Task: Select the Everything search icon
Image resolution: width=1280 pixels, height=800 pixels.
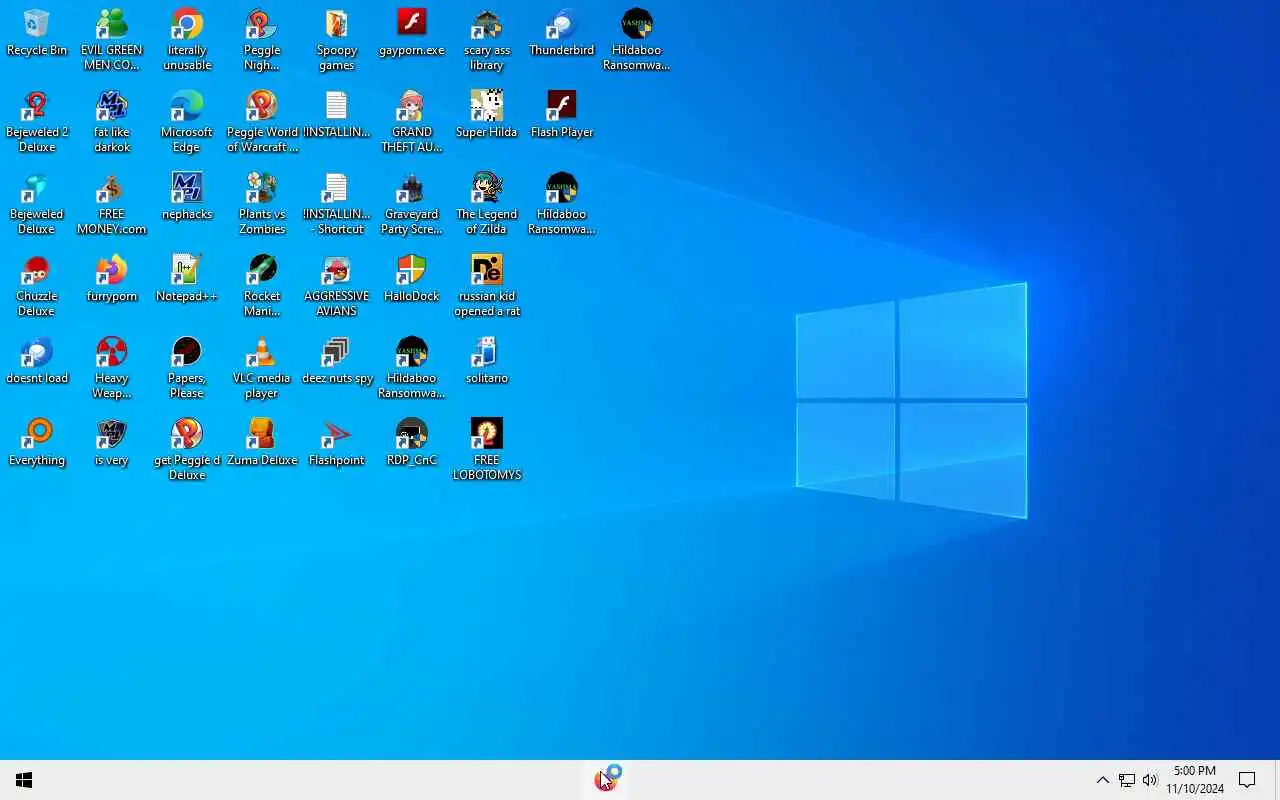Action: (x=36, y=443)
